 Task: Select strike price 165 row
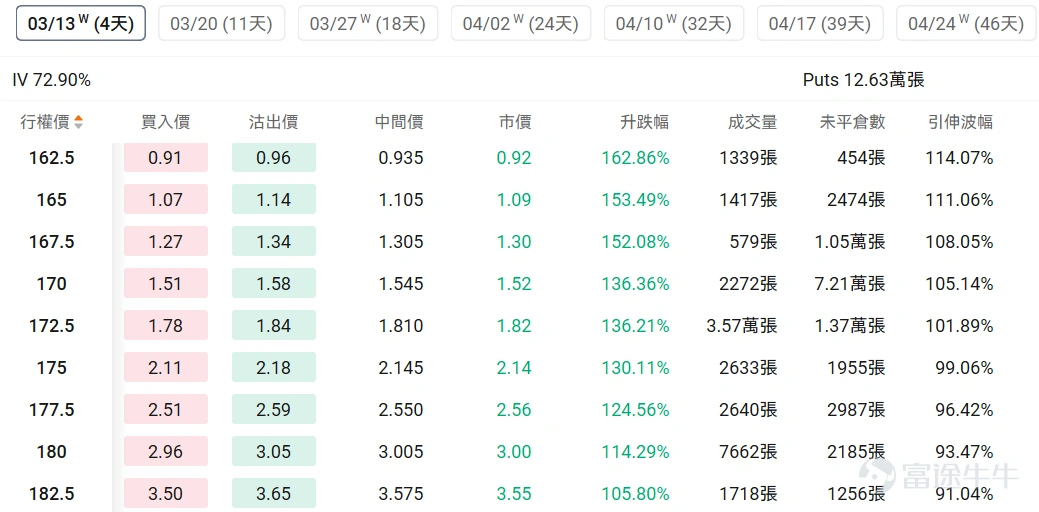tap(520, 199)
